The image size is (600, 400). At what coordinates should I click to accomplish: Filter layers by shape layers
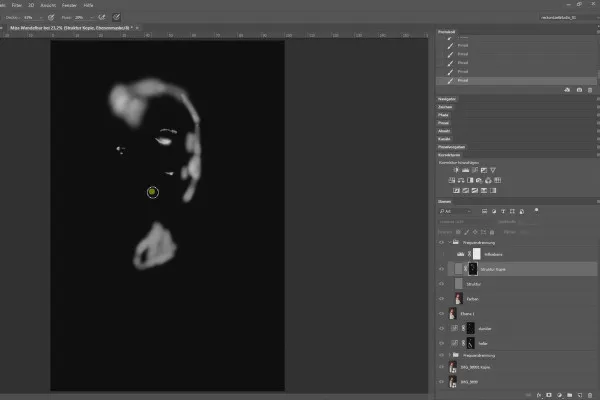(x=512, y=211)
